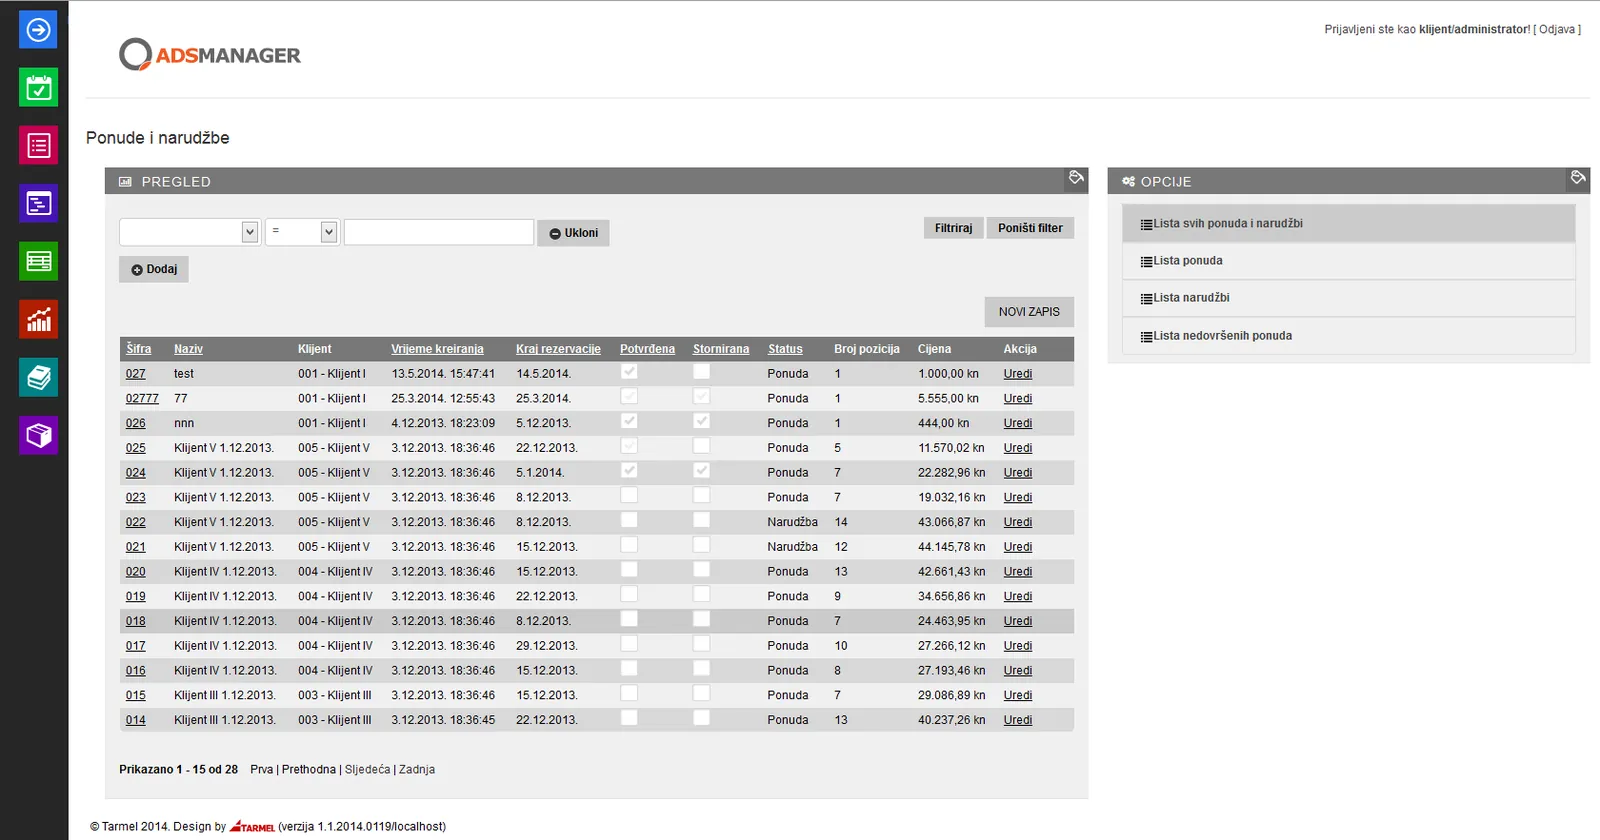Sort table by Potvrđena column
1600x840 pixels.
(647, 349)
